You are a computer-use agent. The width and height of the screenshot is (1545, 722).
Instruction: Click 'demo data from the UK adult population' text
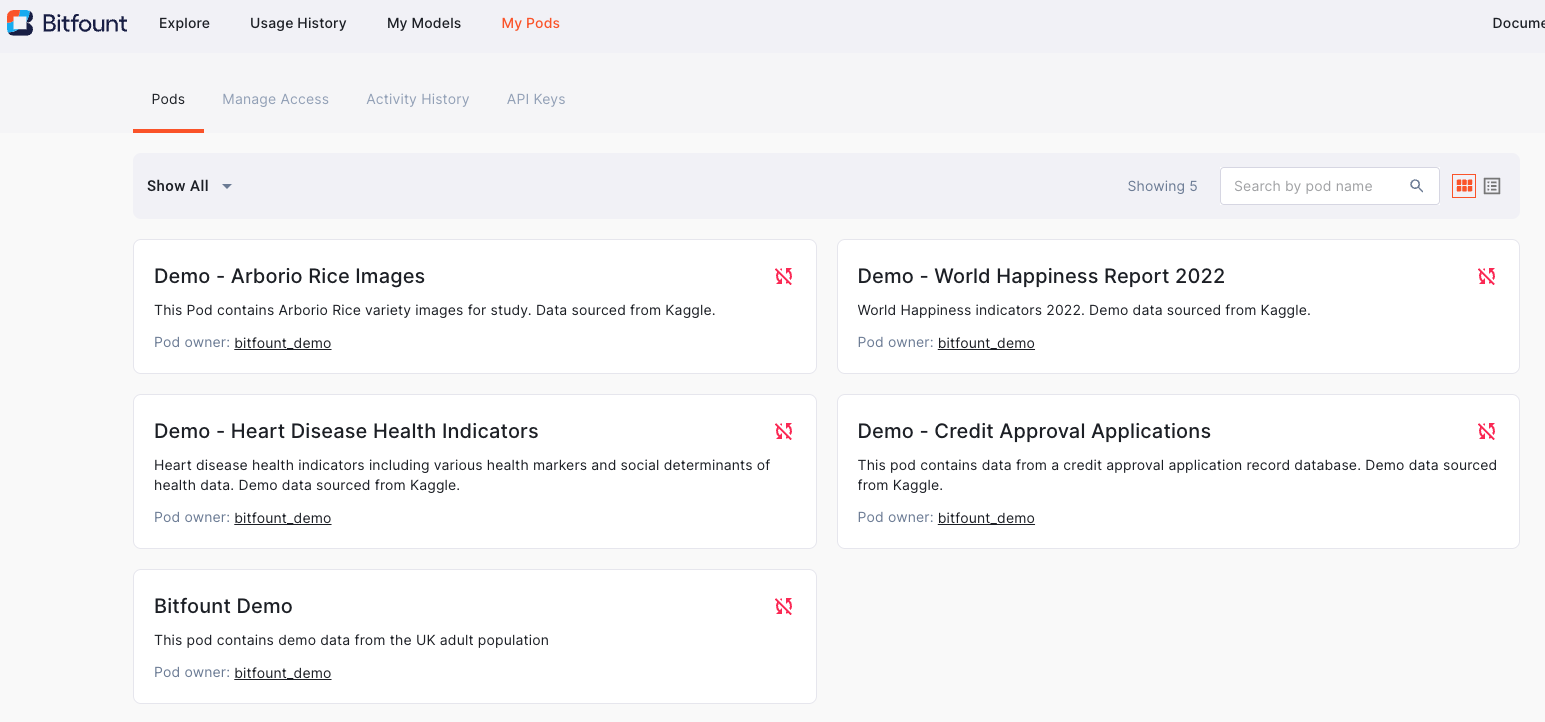coord(351,640)
